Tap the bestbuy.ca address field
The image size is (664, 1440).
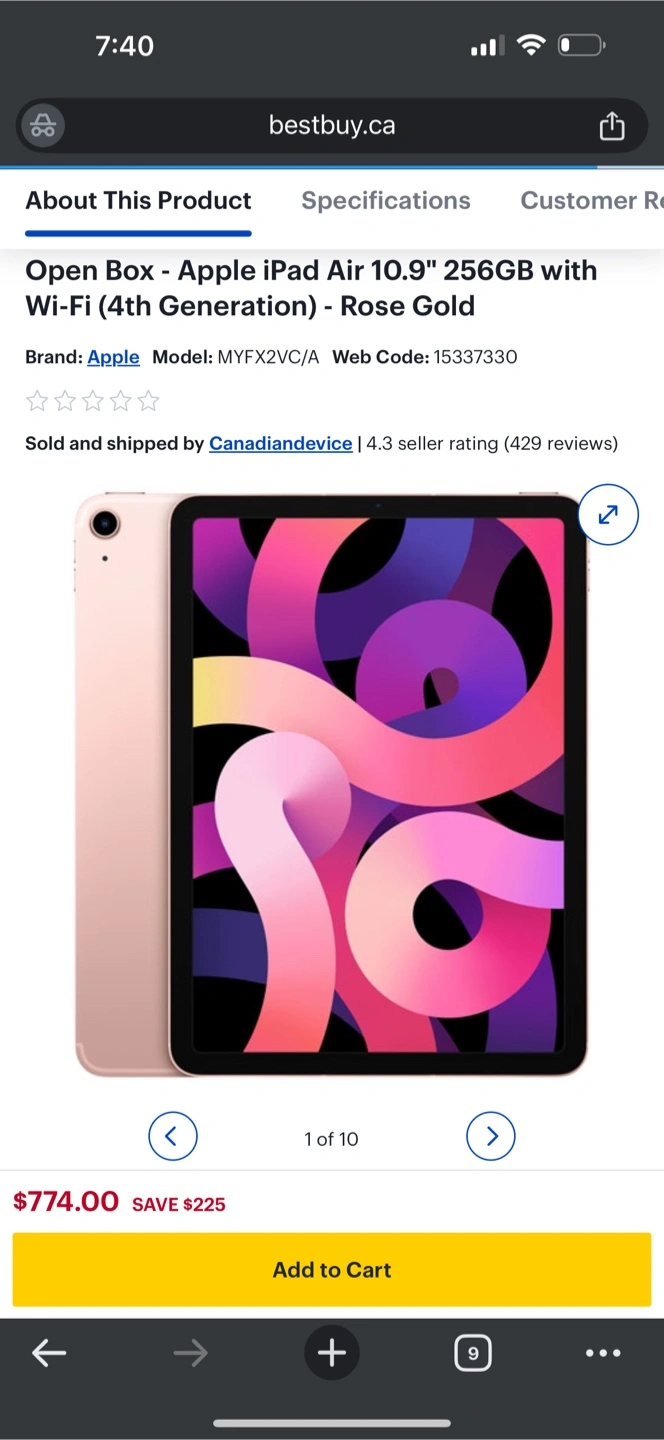(x=332, y=126)
